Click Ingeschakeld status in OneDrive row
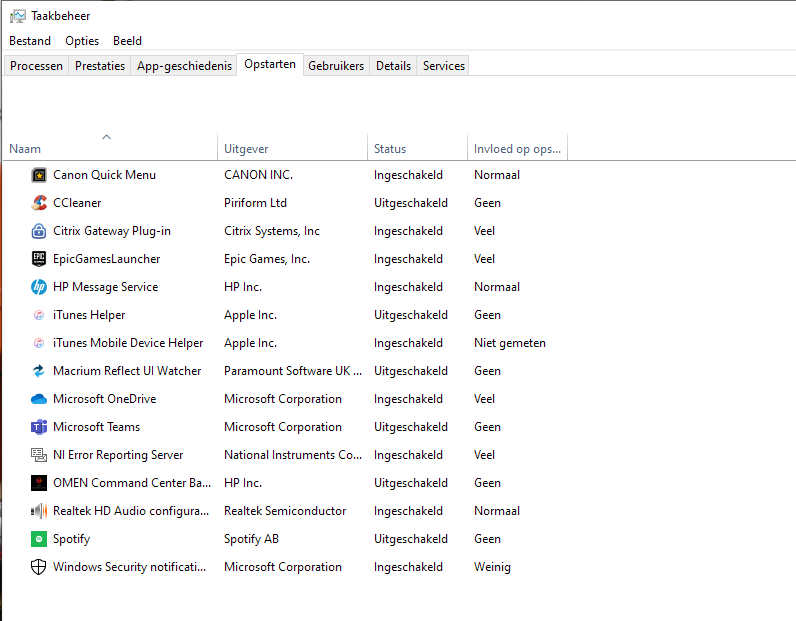796x621 pixels. pyautogui.click(x=408, y=399)
